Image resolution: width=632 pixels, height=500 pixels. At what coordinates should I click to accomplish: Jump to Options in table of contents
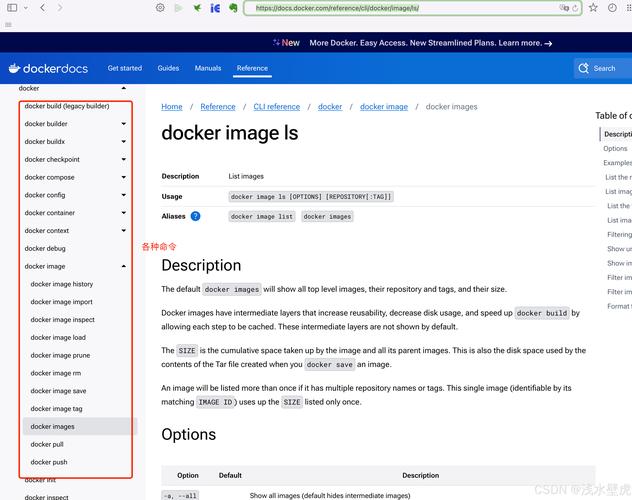[x=615, y=148]
